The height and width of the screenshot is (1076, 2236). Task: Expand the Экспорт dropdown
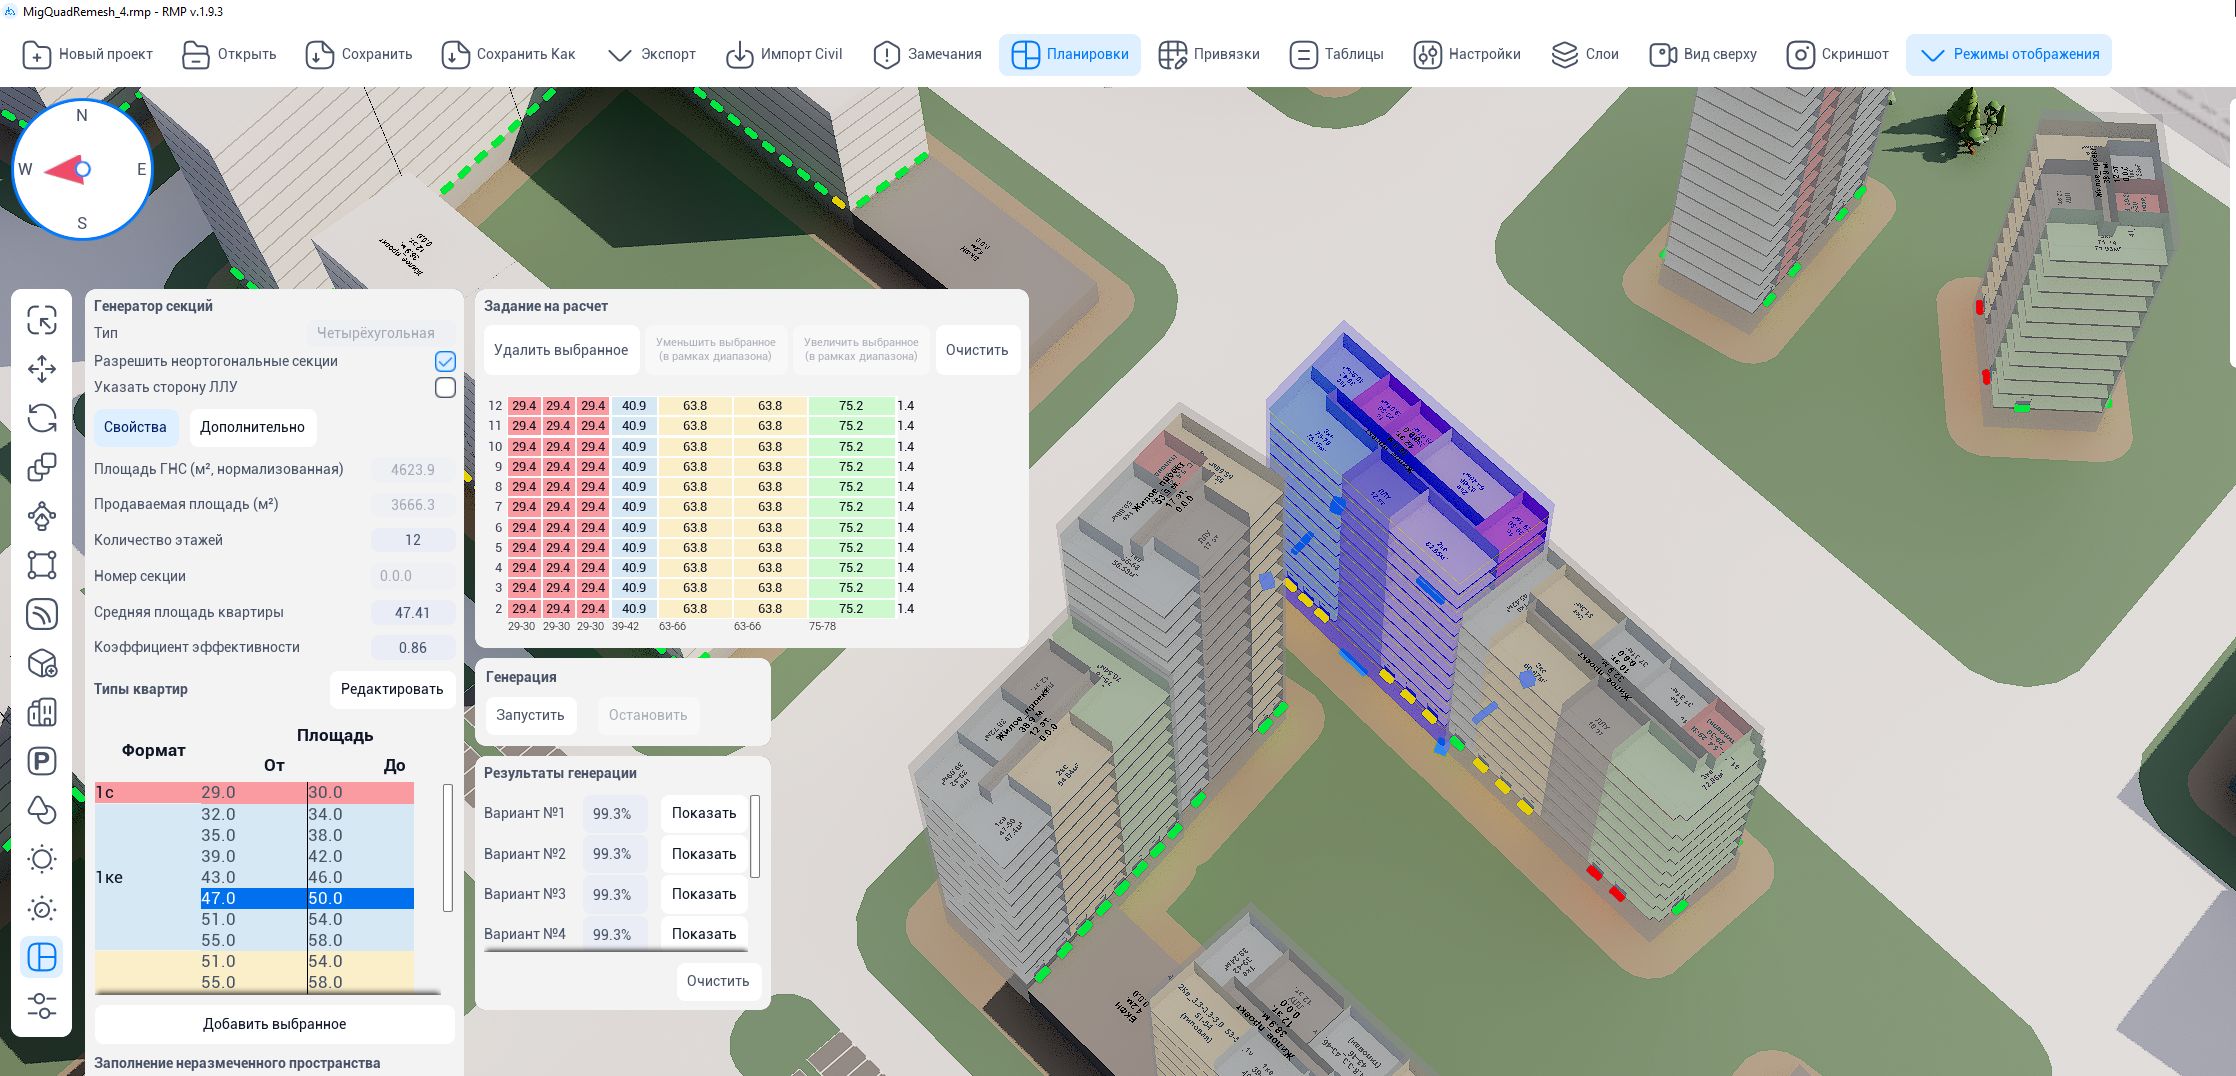652,54
